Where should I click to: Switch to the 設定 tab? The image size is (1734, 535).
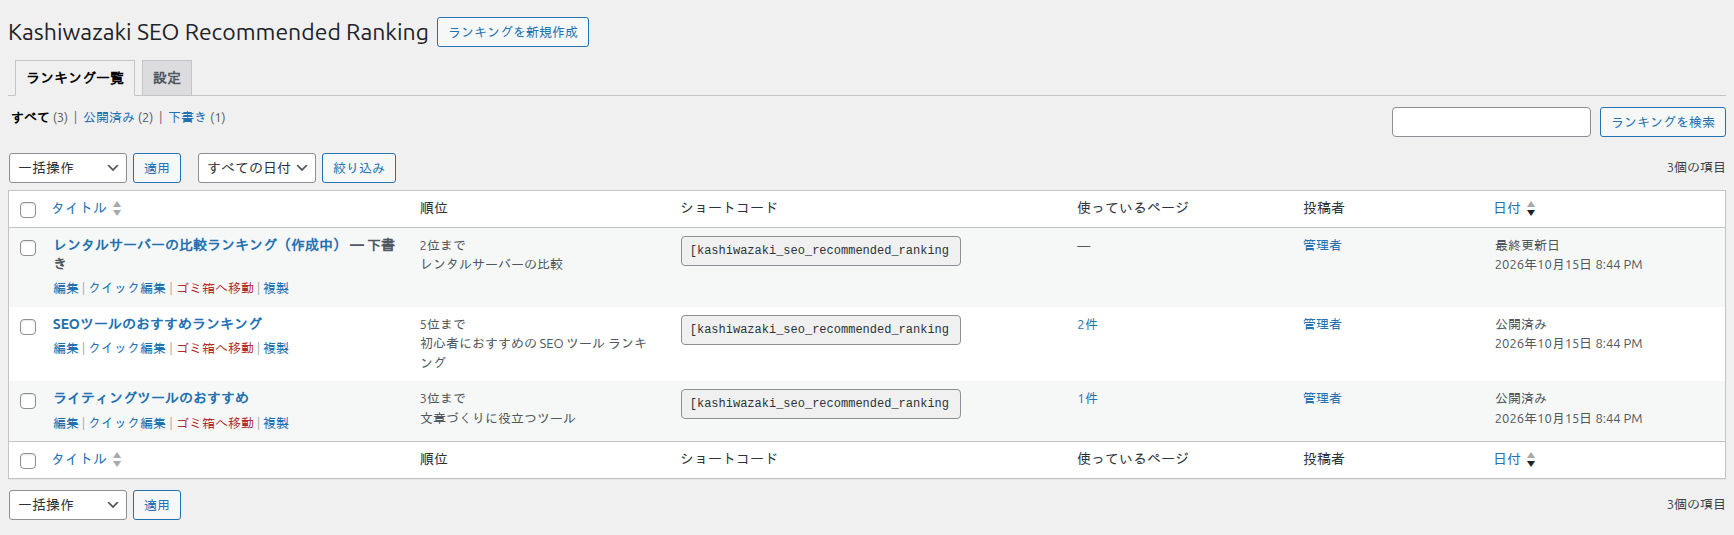click(167, 78)
